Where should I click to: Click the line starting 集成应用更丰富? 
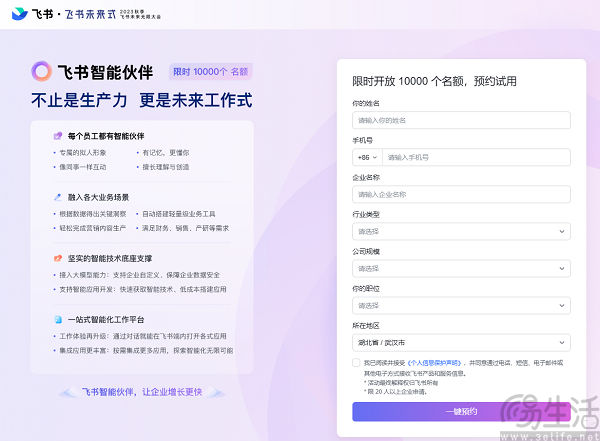click(146, 350)
